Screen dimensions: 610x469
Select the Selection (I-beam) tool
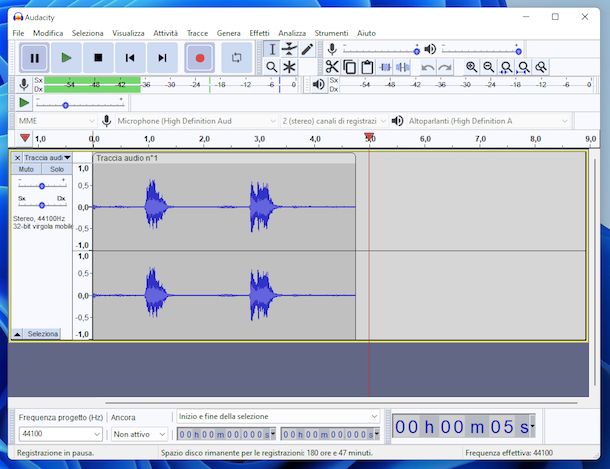272,49
